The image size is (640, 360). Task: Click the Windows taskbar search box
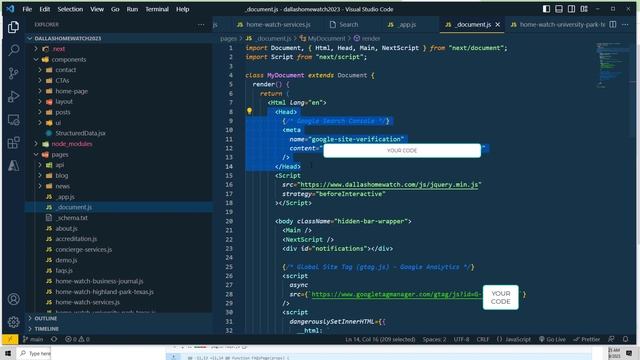[34, 353]
